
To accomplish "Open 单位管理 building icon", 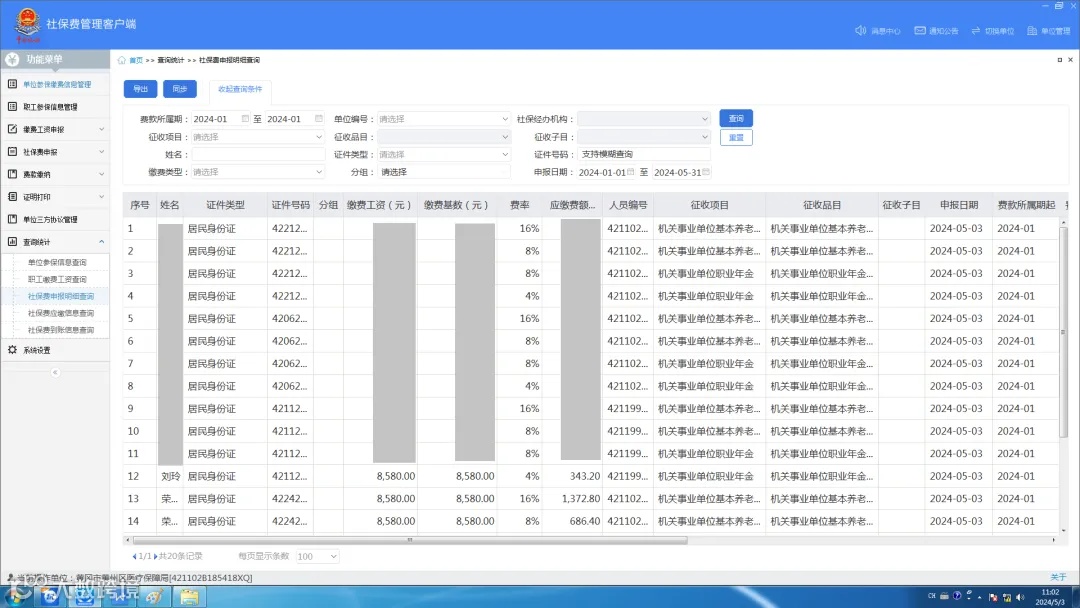I will point(1032,30).
